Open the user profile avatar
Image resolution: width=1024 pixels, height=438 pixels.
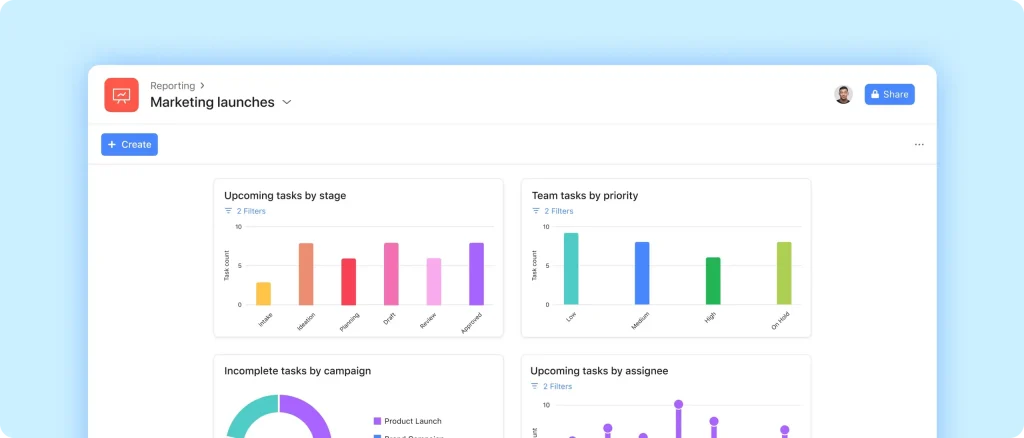(843, 94)
